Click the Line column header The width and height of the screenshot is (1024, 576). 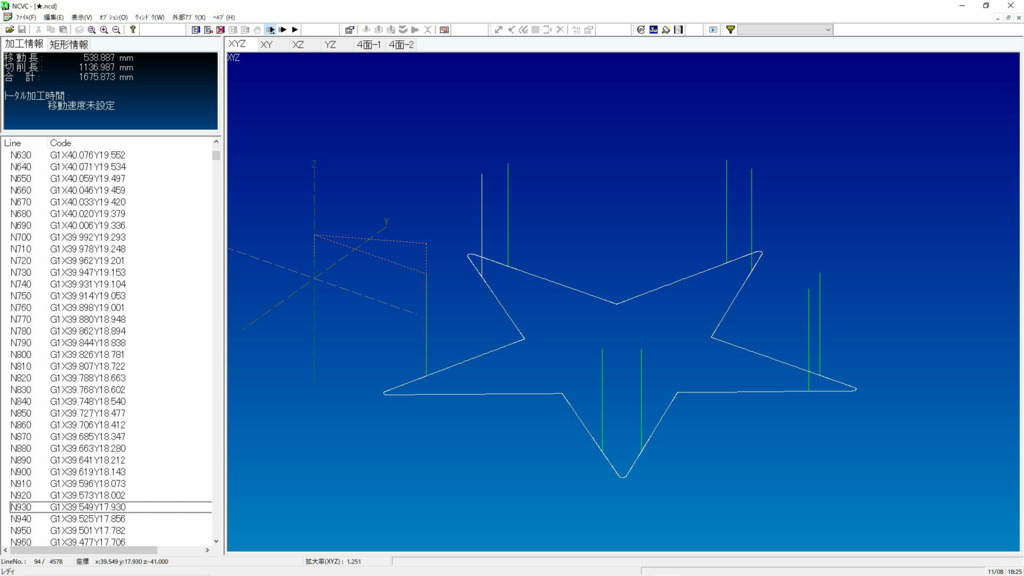(12, 142)
